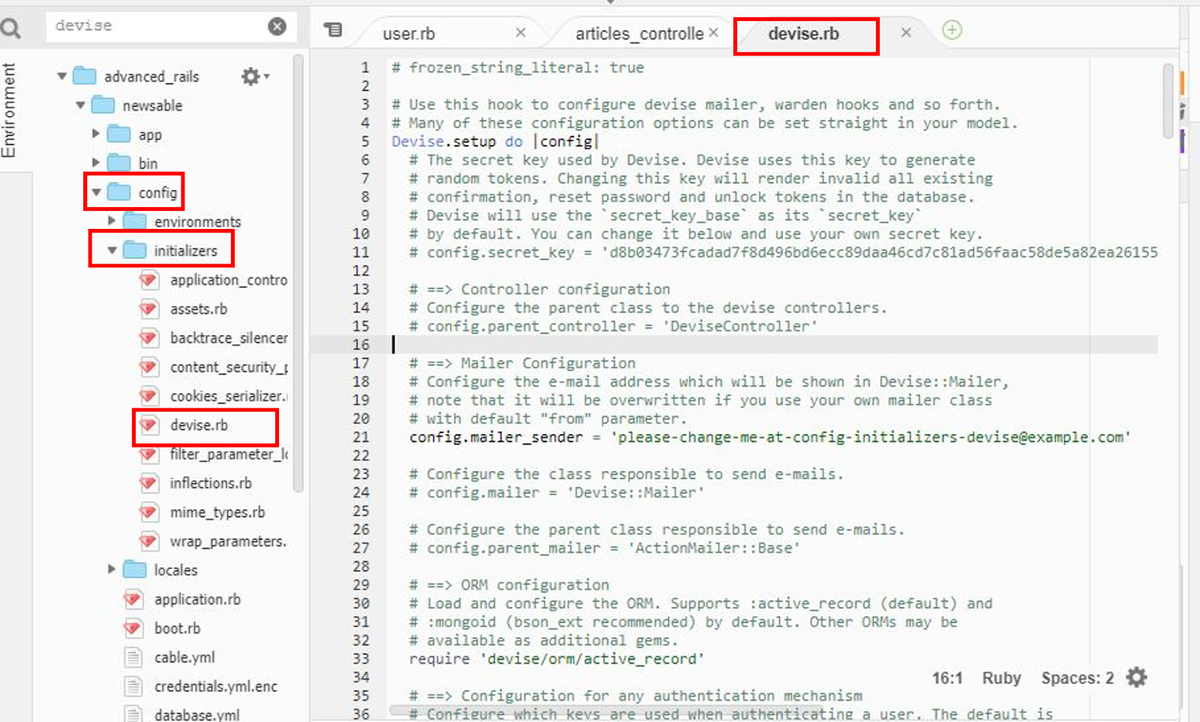Collapse the initializers folder

click(113, 250)
